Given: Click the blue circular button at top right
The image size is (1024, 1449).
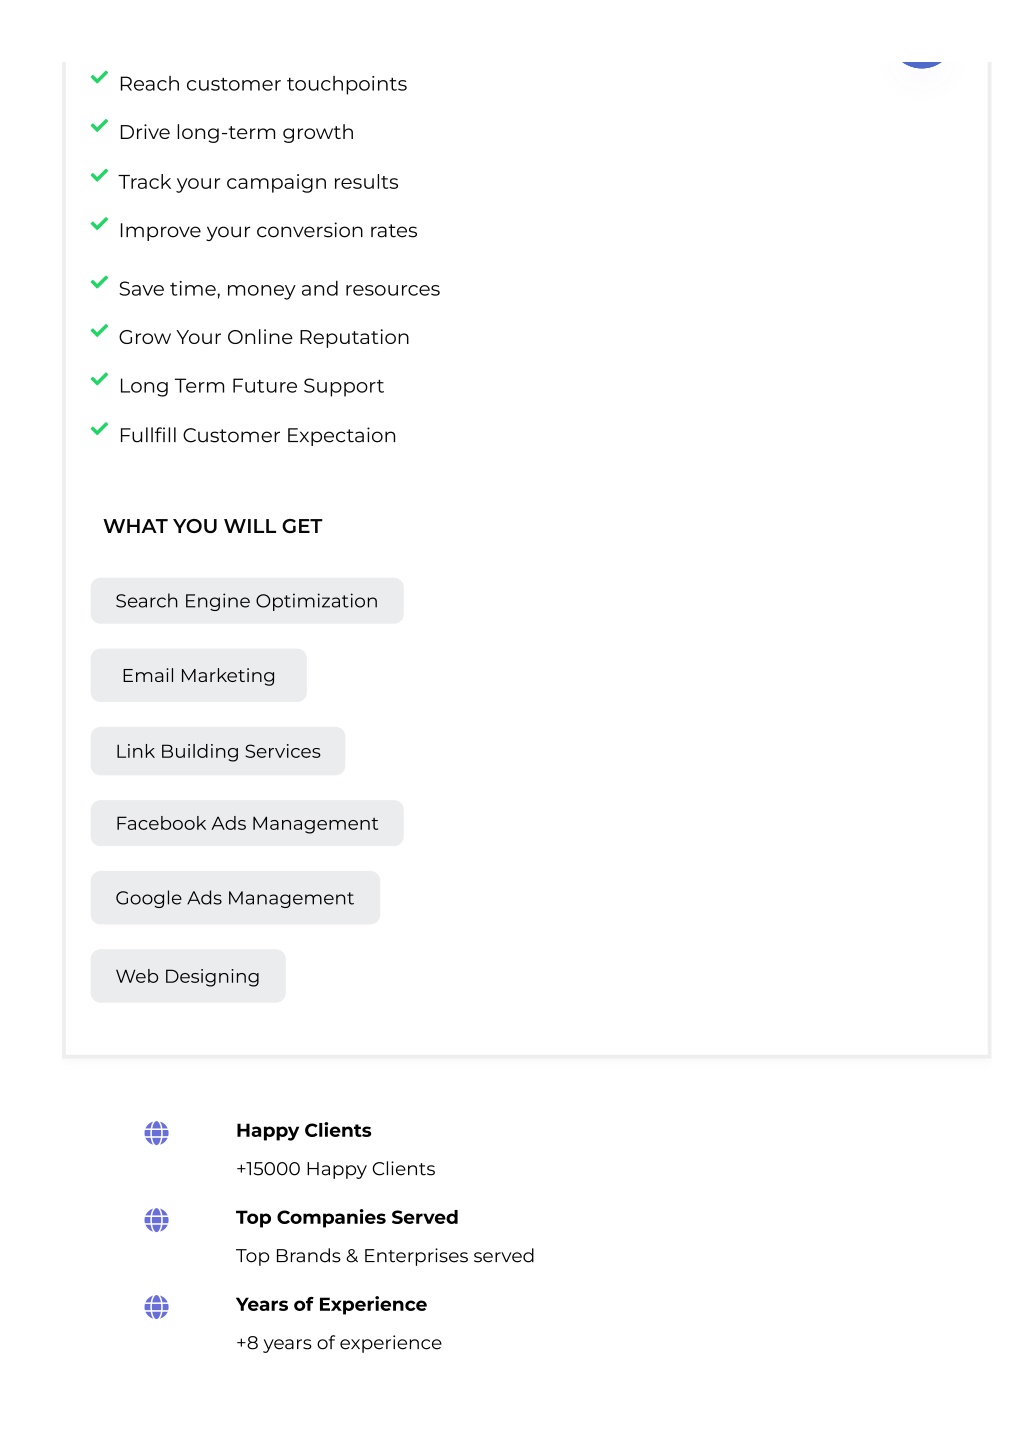Looking at the screenshot, I should point(922,63).
